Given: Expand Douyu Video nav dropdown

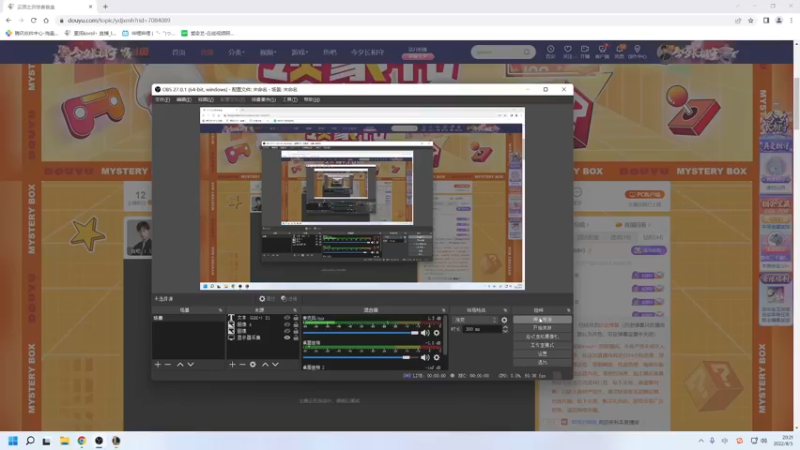Looking at the screenshot, I should coord(268,52).
